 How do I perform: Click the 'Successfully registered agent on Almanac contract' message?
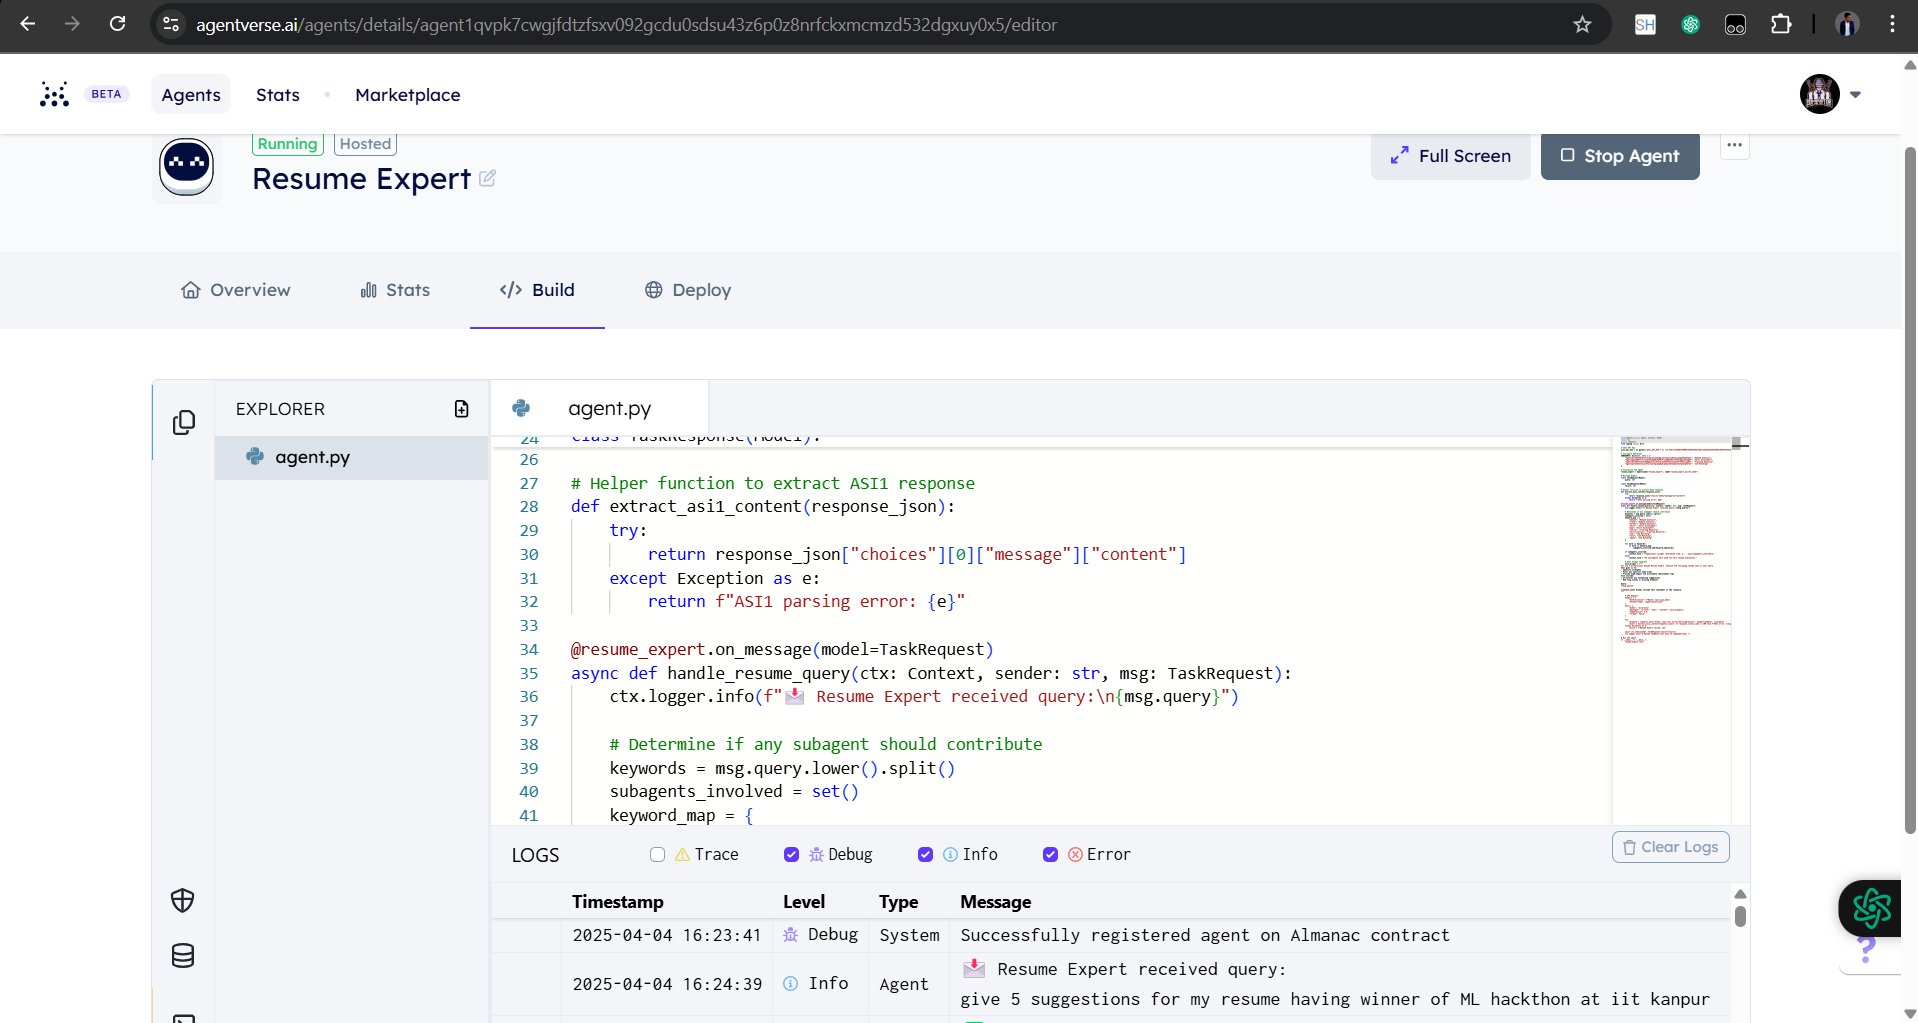click(x=1205, y=935)
